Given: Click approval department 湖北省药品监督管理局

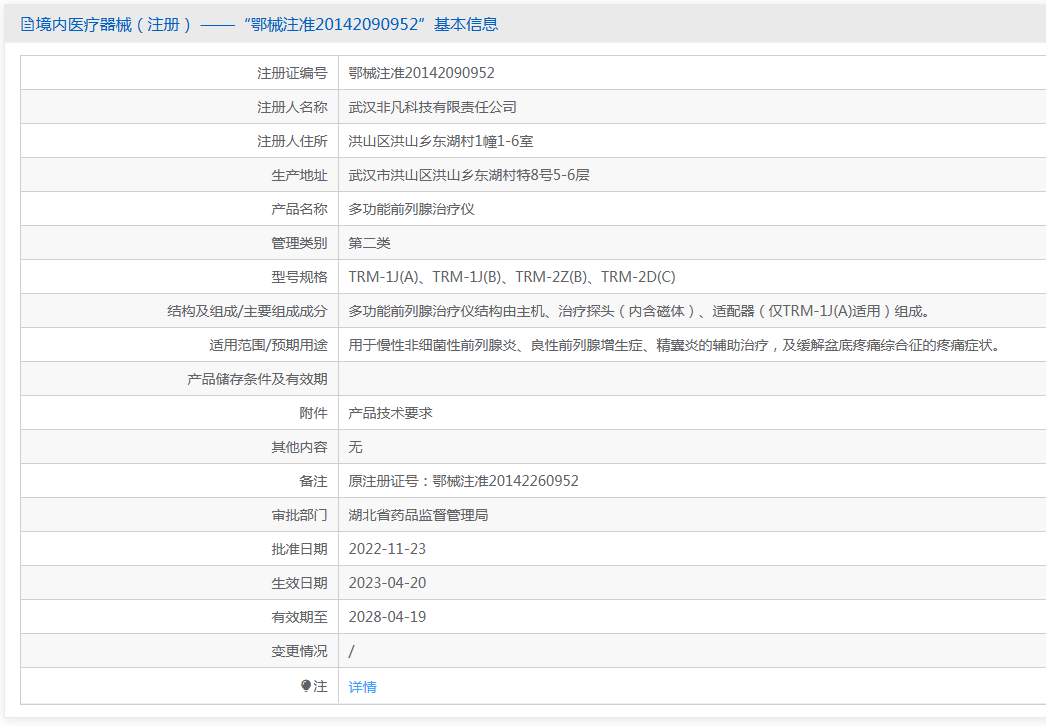Looking at the screenshot, I should [418, 515].
